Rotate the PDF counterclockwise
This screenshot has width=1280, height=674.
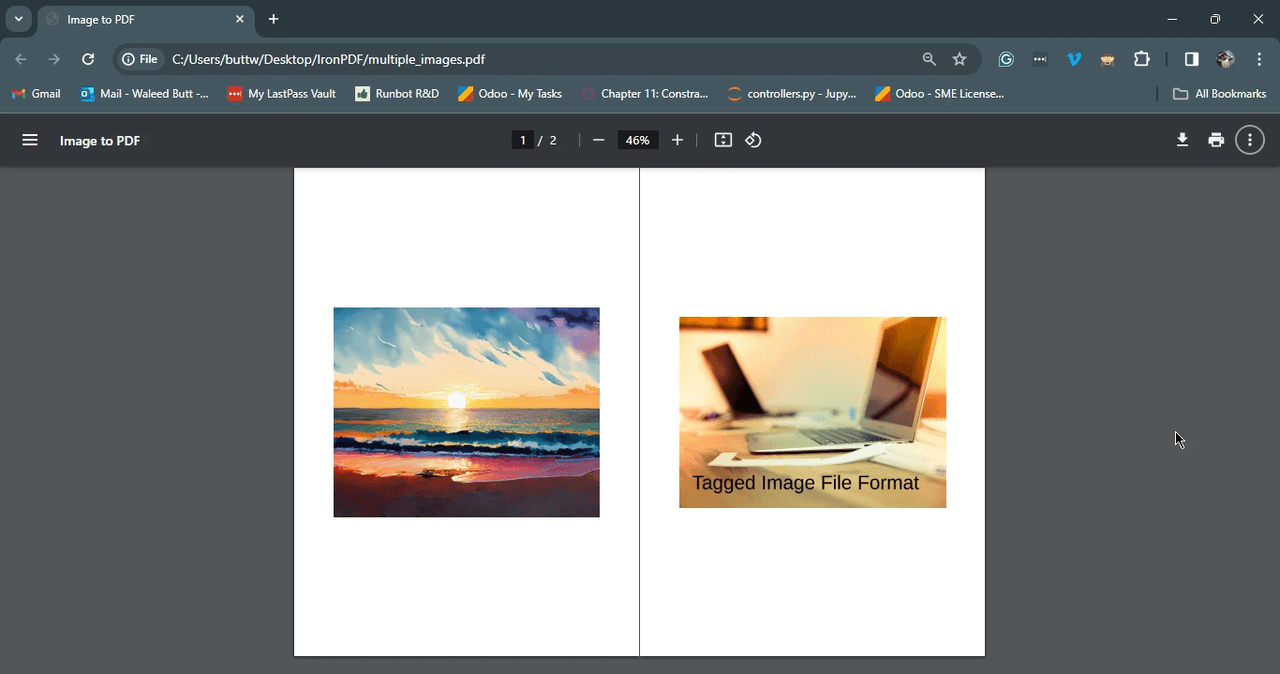[x=753, y=140]
